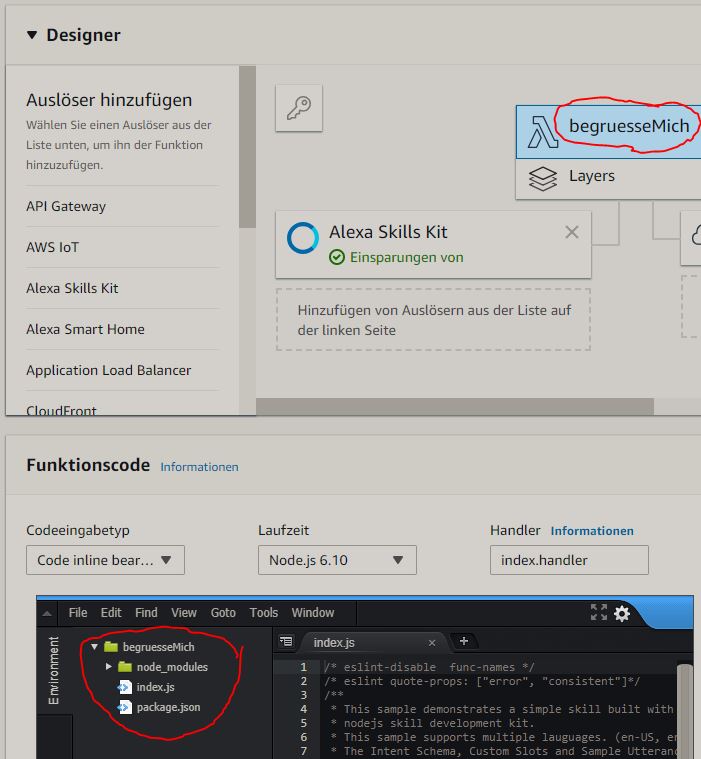
Task: Collapse the begruesseMich root folder
Action: point(94,647)
